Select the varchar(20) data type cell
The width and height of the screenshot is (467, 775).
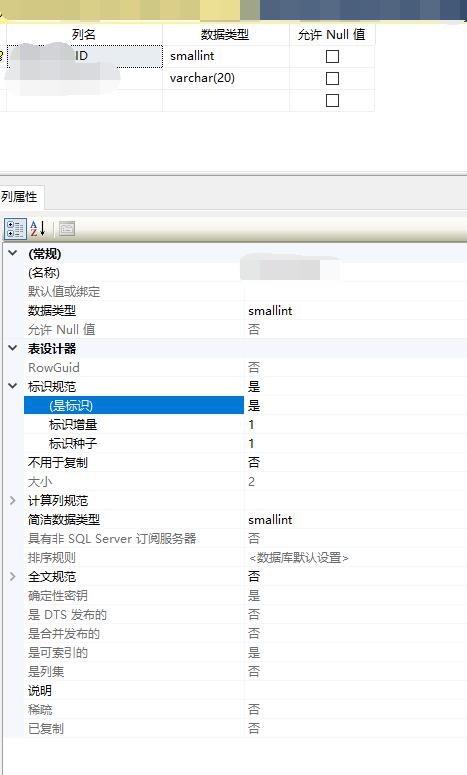click(x=225, y=78)
